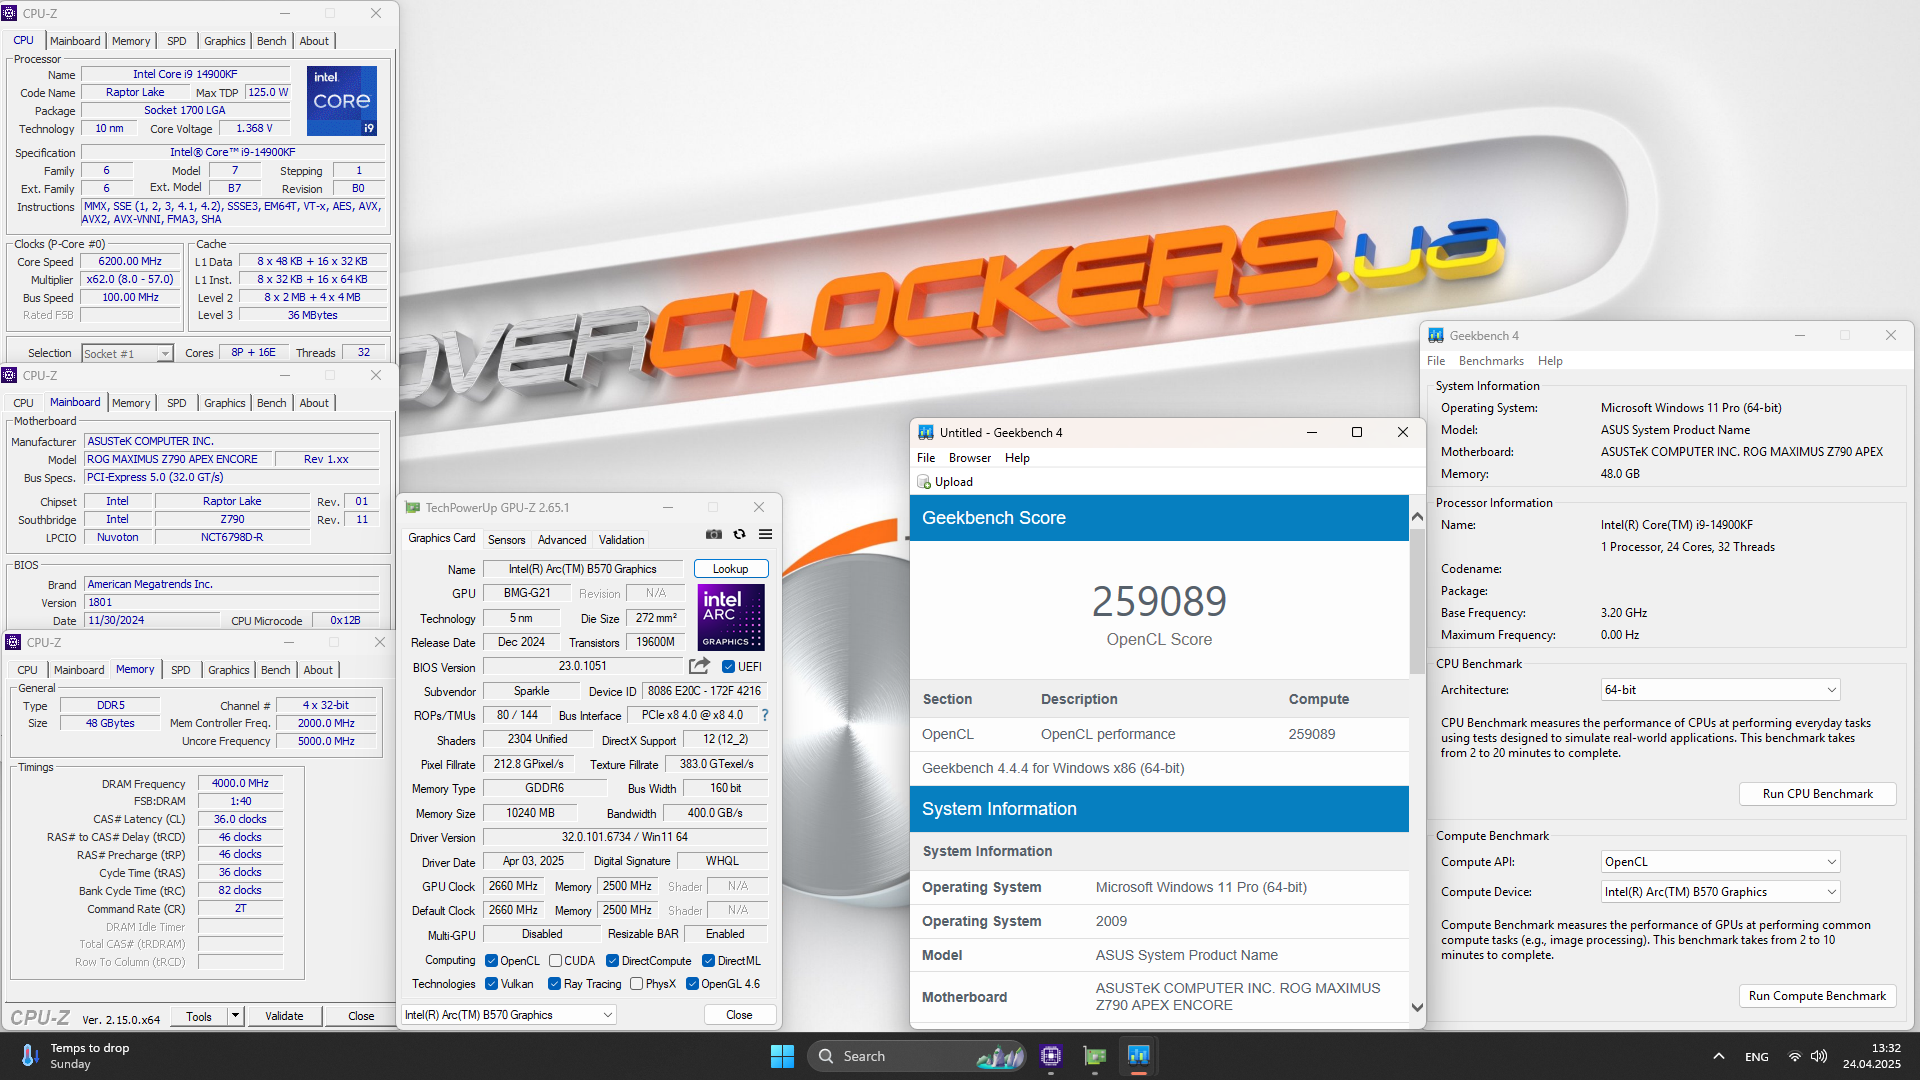Screen dimensions: 1920x1080
Task: Click the Close button in GPU-Z
Action: 739,1015
